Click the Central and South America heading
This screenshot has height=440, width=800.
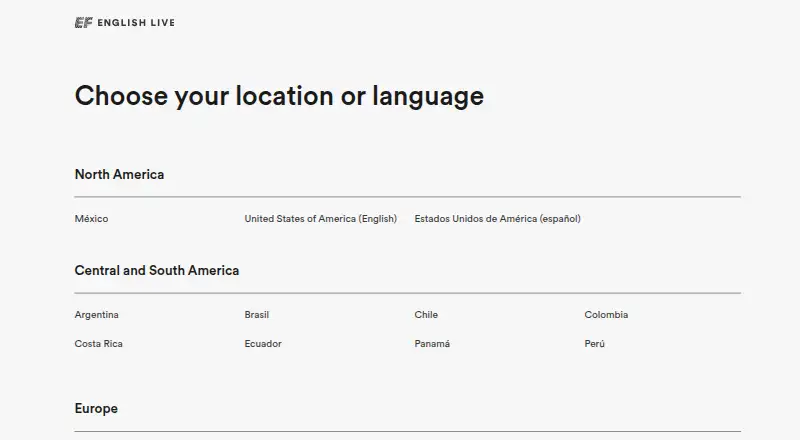157,271
